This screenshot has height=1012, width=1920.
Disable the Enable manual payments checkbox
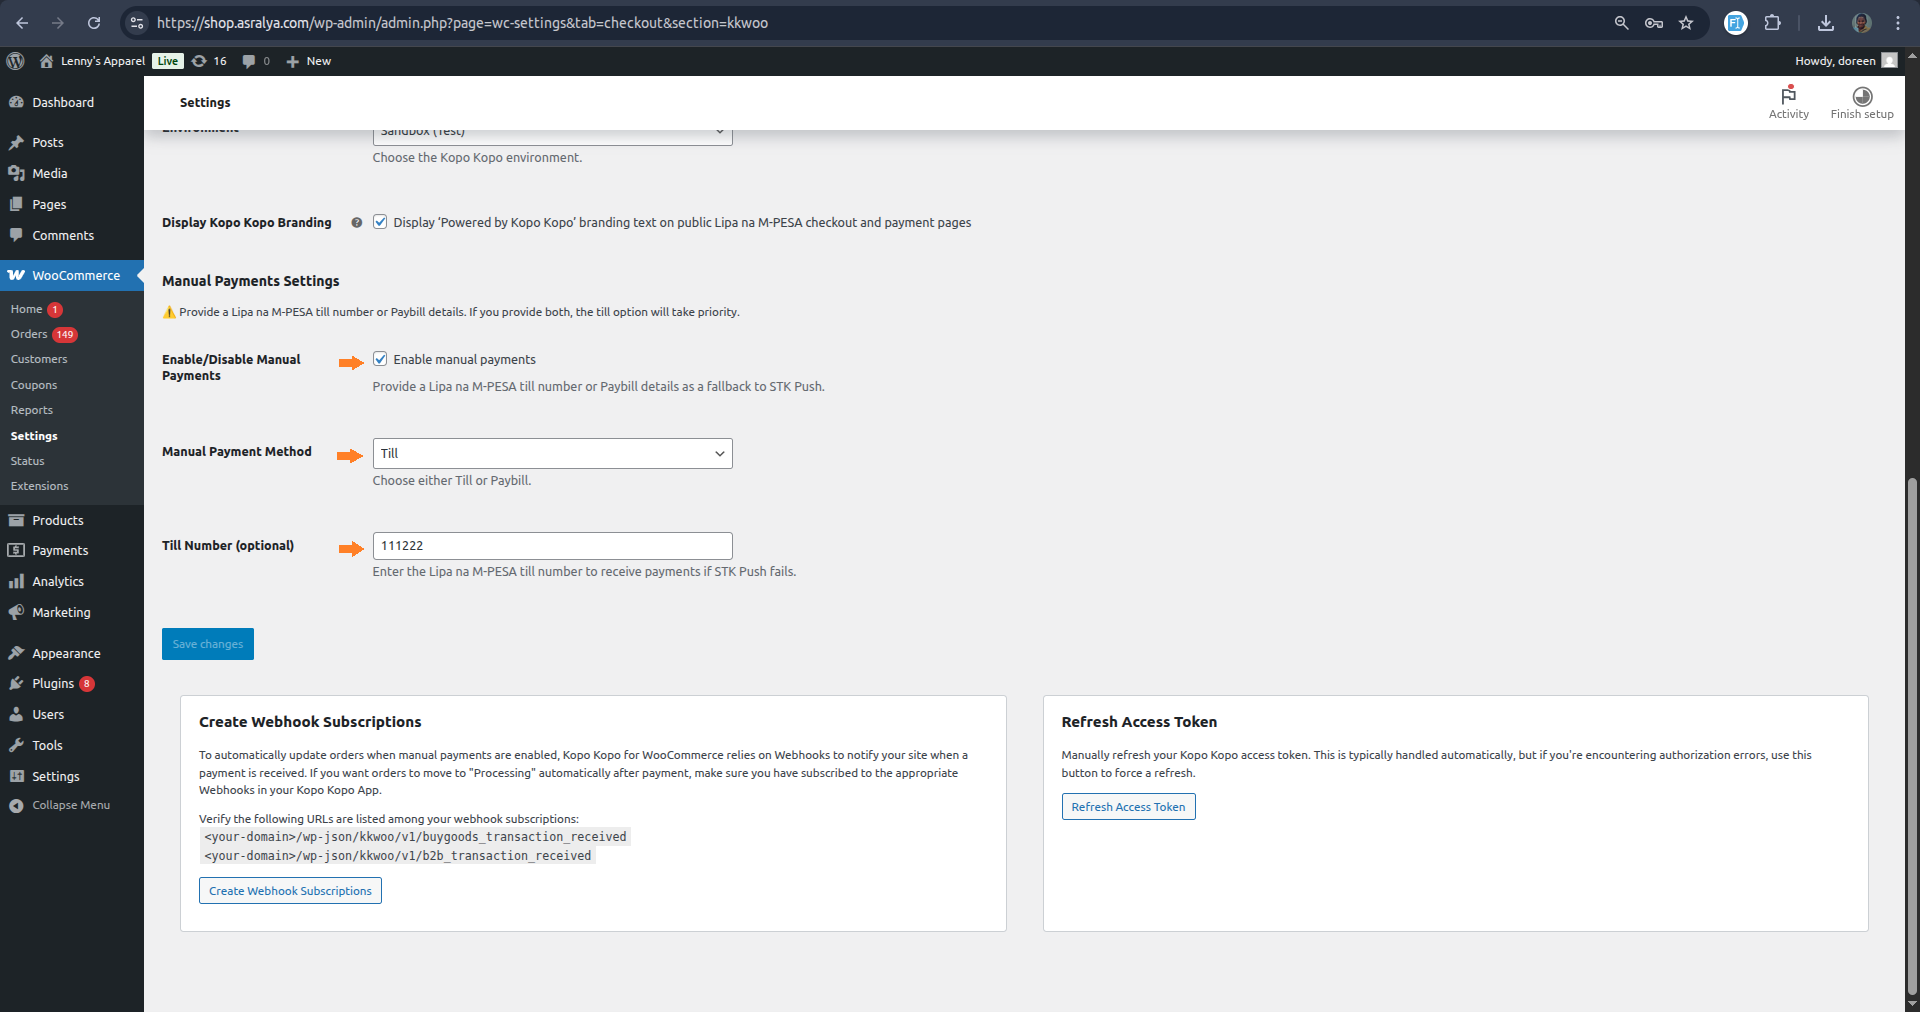coord(380,358)
